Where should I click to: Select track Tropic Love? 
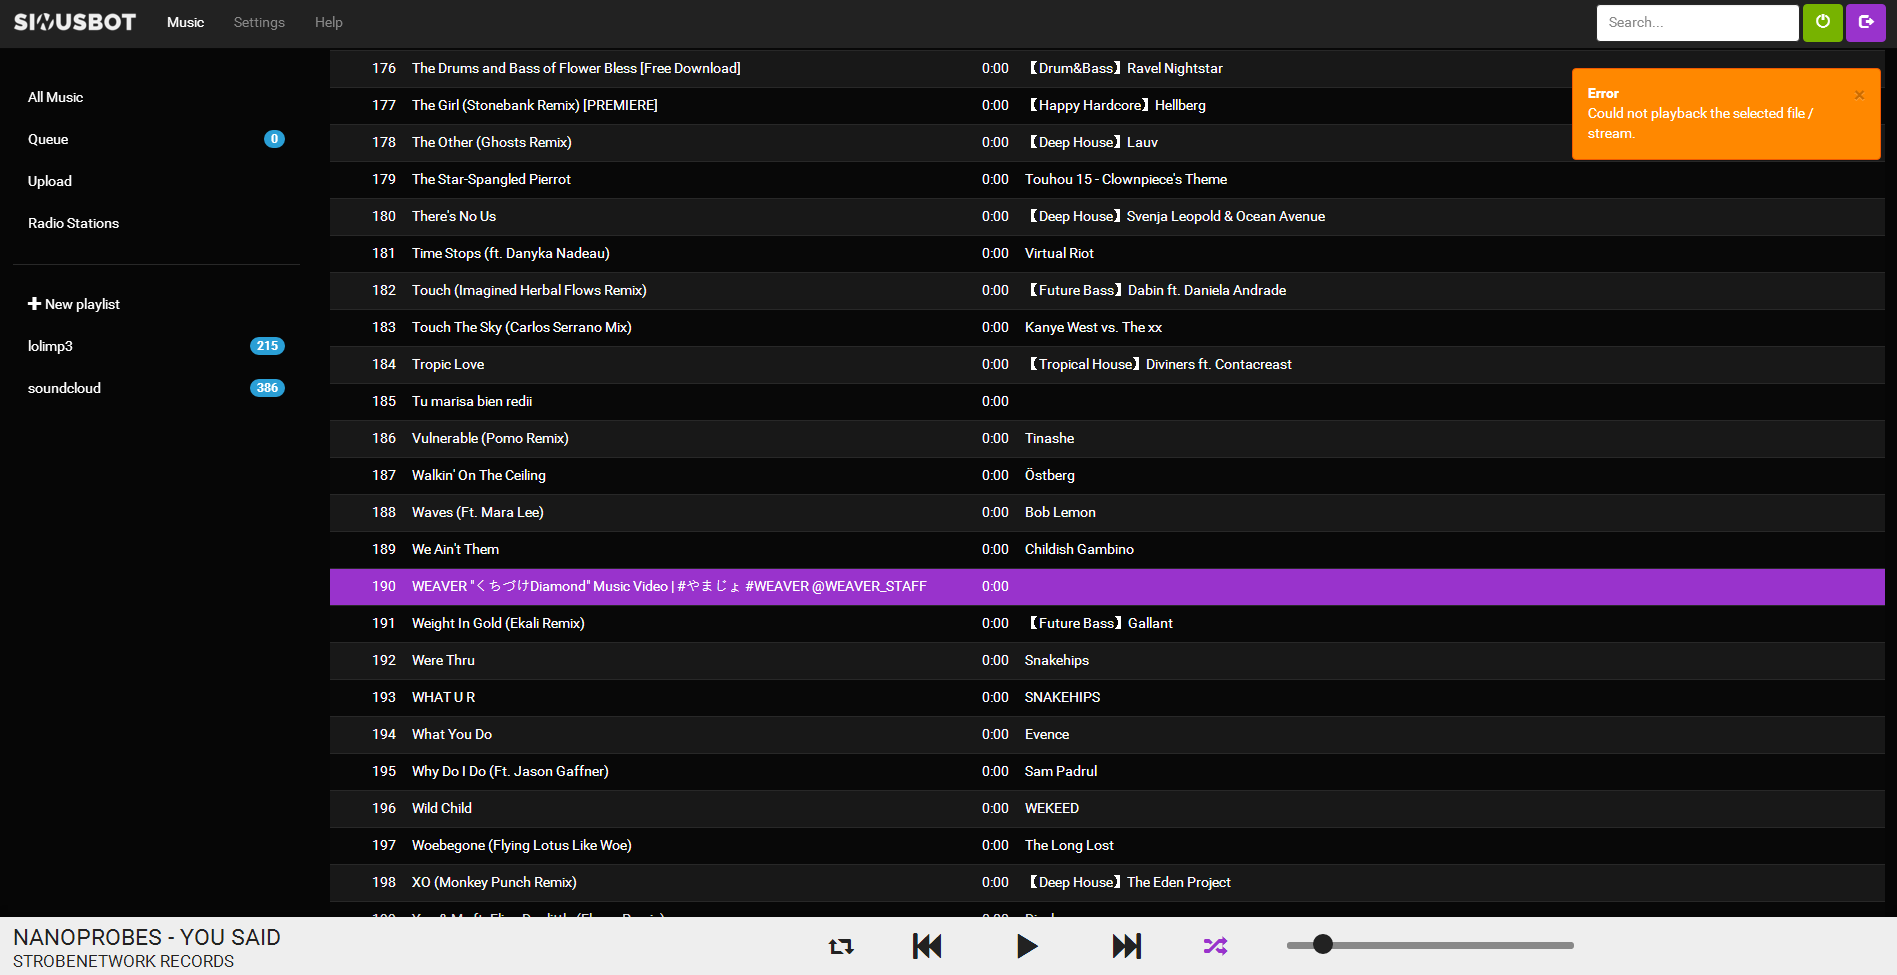[1107, 364]
